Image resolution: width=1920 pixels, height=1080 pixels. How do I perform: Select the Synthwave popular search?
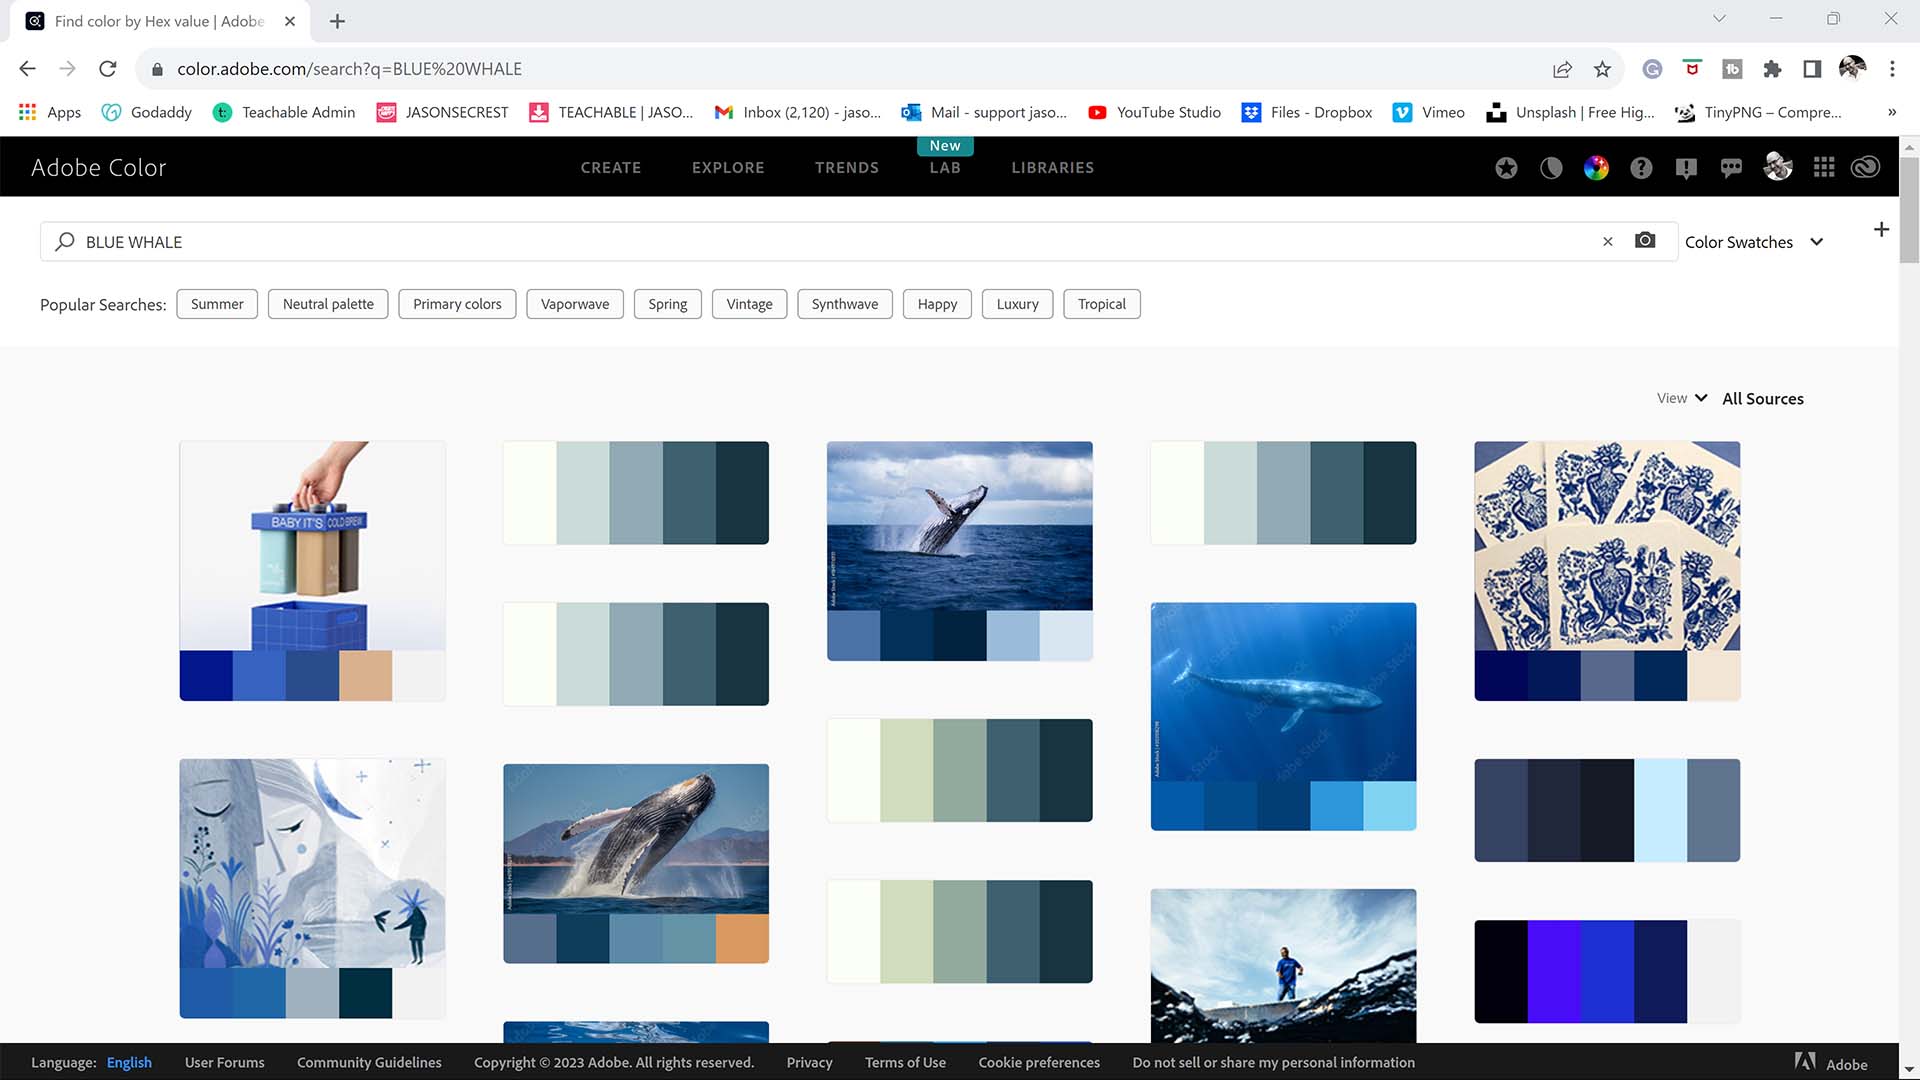coord(845,304)
